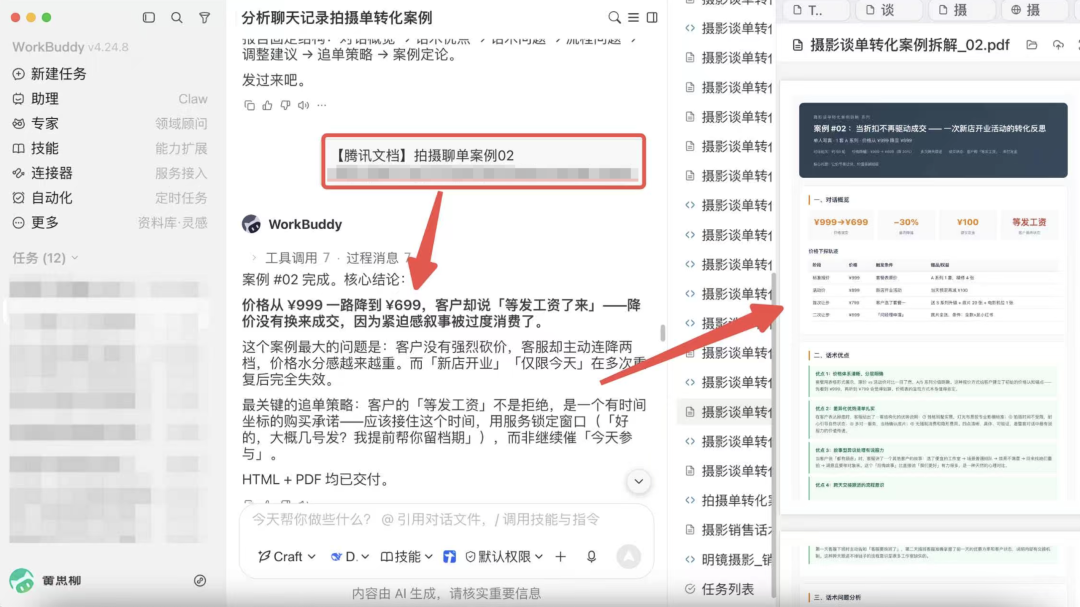Toggle the left sidebar panel icon

tap(149, 17)
